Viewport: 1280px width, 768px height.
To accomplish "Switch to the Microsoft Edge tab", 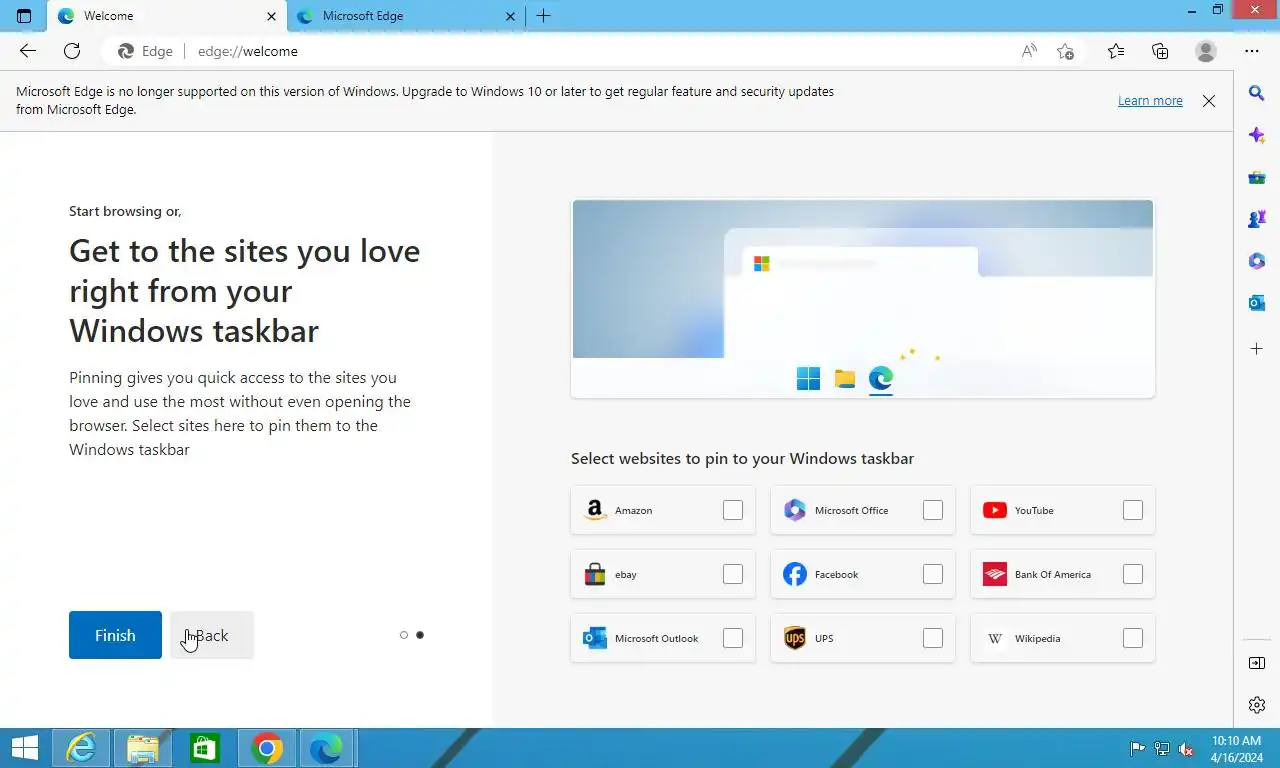I will click(x=405, y=16).
